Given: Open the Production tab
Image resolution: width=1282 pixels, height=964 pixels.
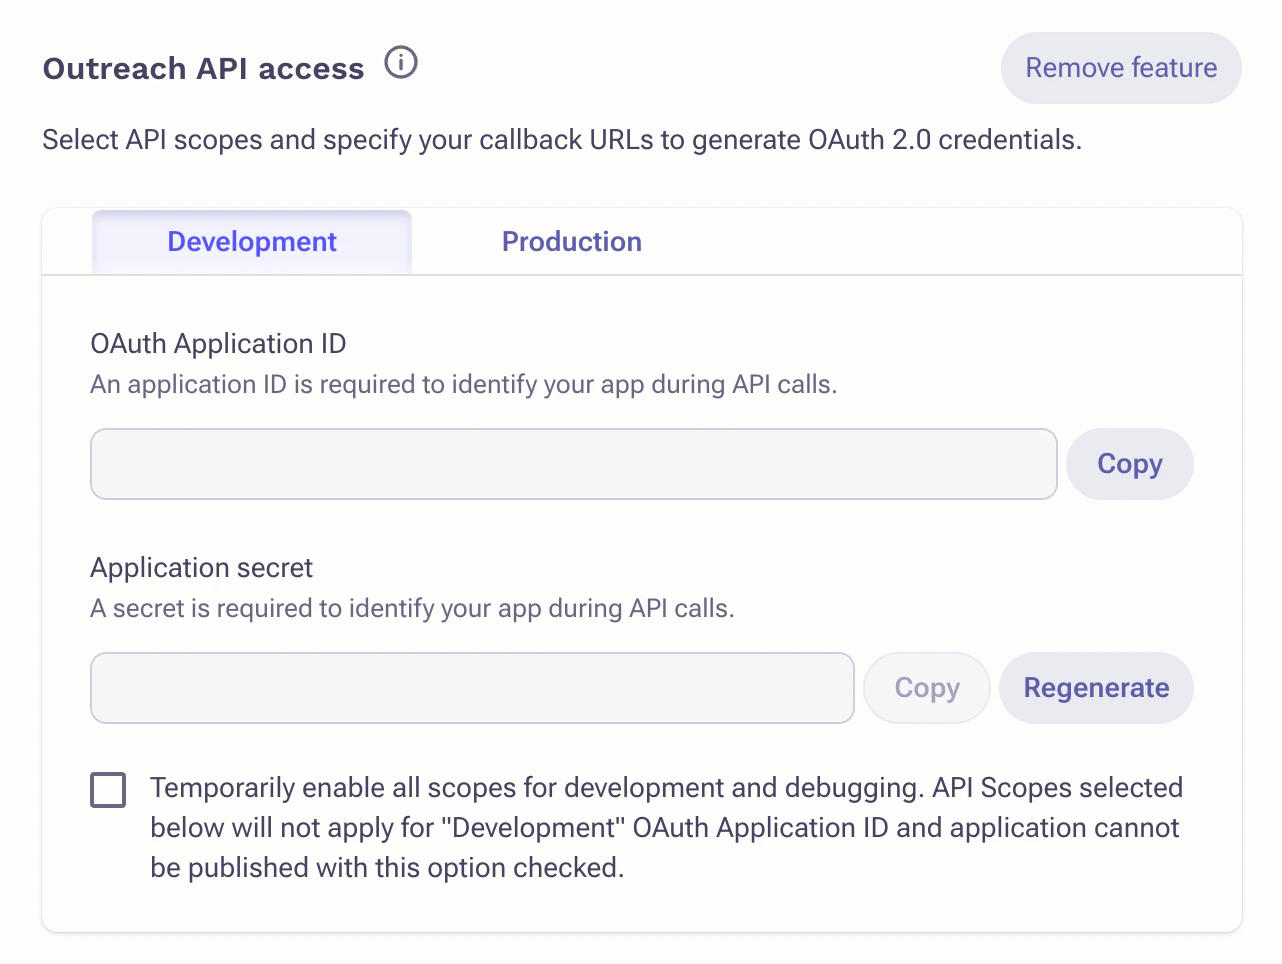Looking at the screenshot, I should [571, 242].
